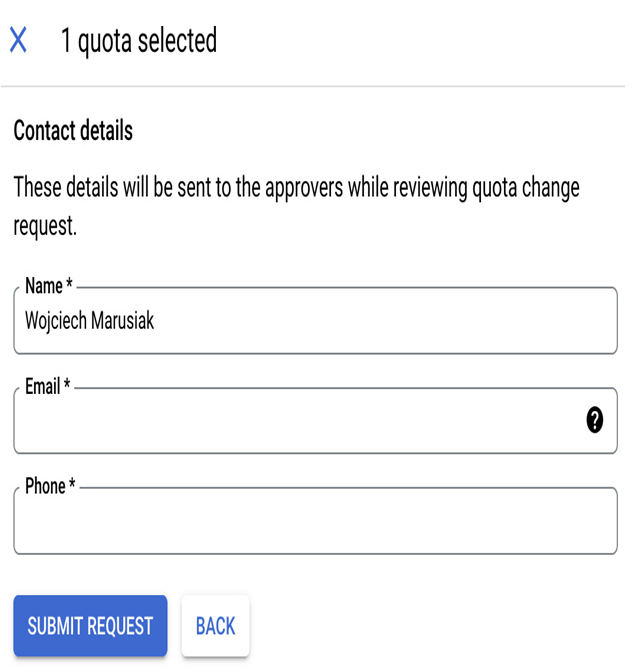Select the blue X icon beside title

click(18, 40)
